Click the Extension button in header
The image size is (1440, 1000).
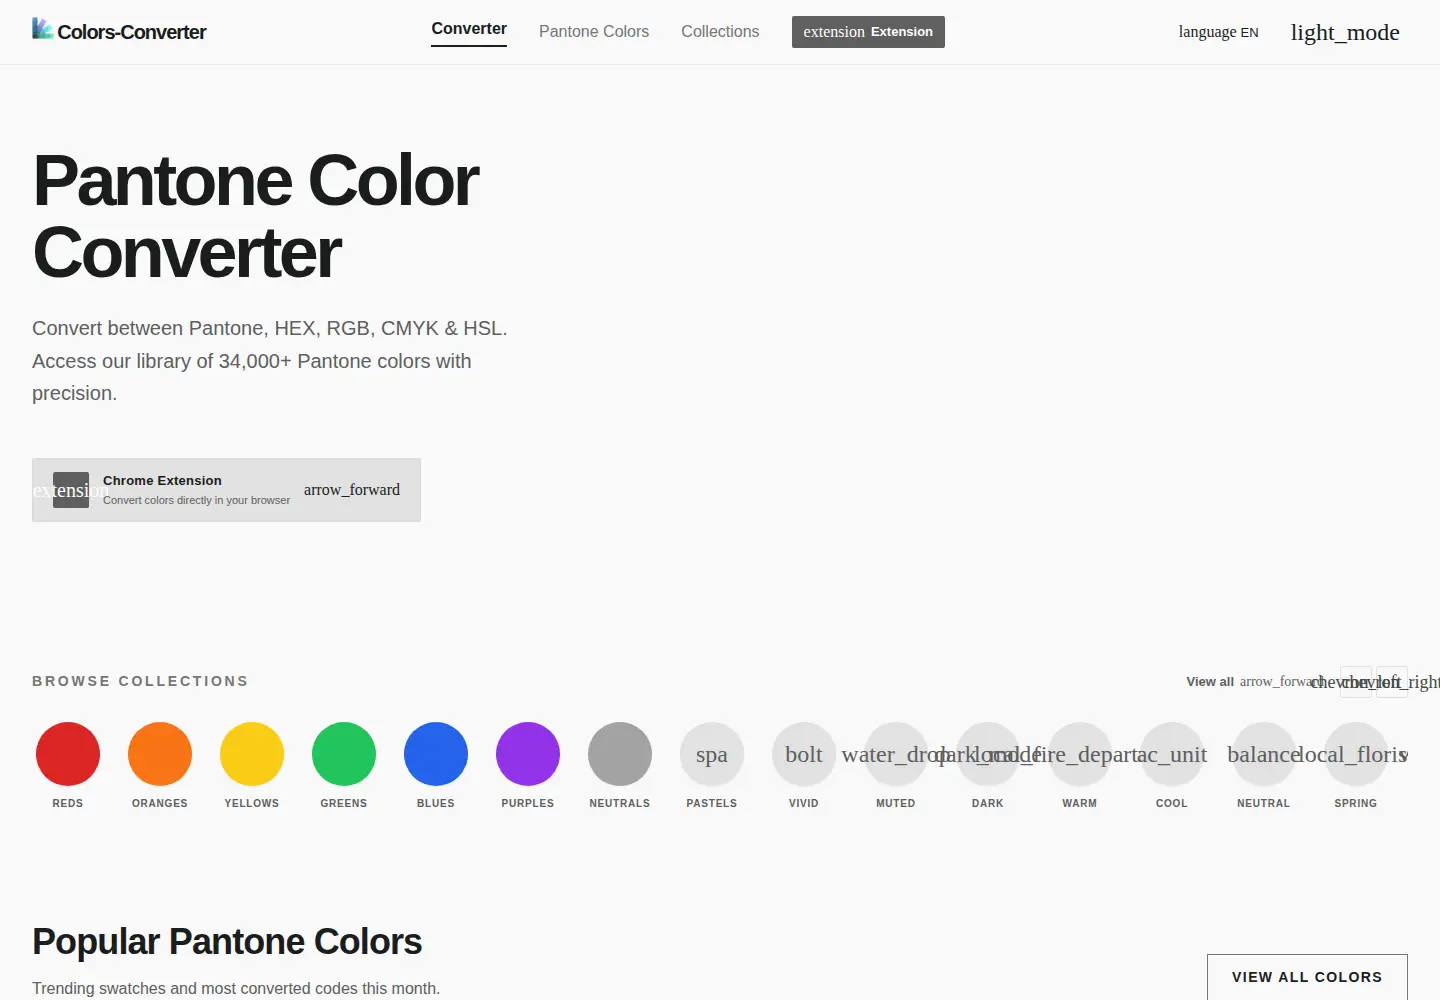pos(868,32)
